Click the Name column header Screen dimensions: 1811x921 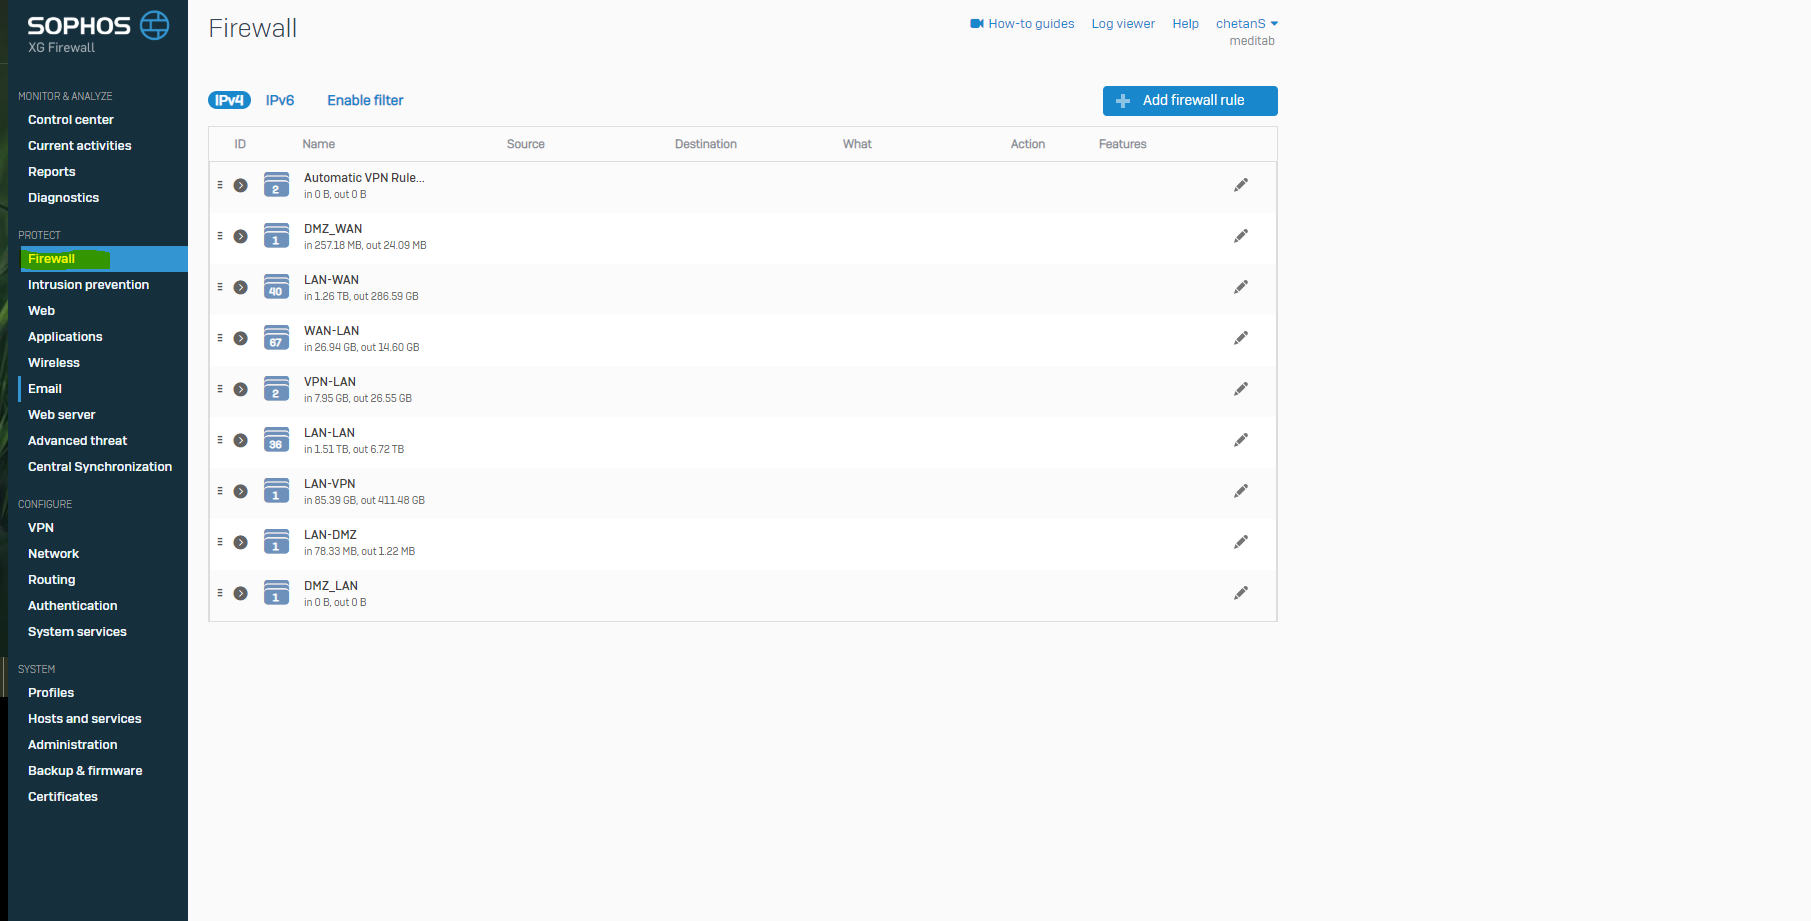tap(319, 144)
